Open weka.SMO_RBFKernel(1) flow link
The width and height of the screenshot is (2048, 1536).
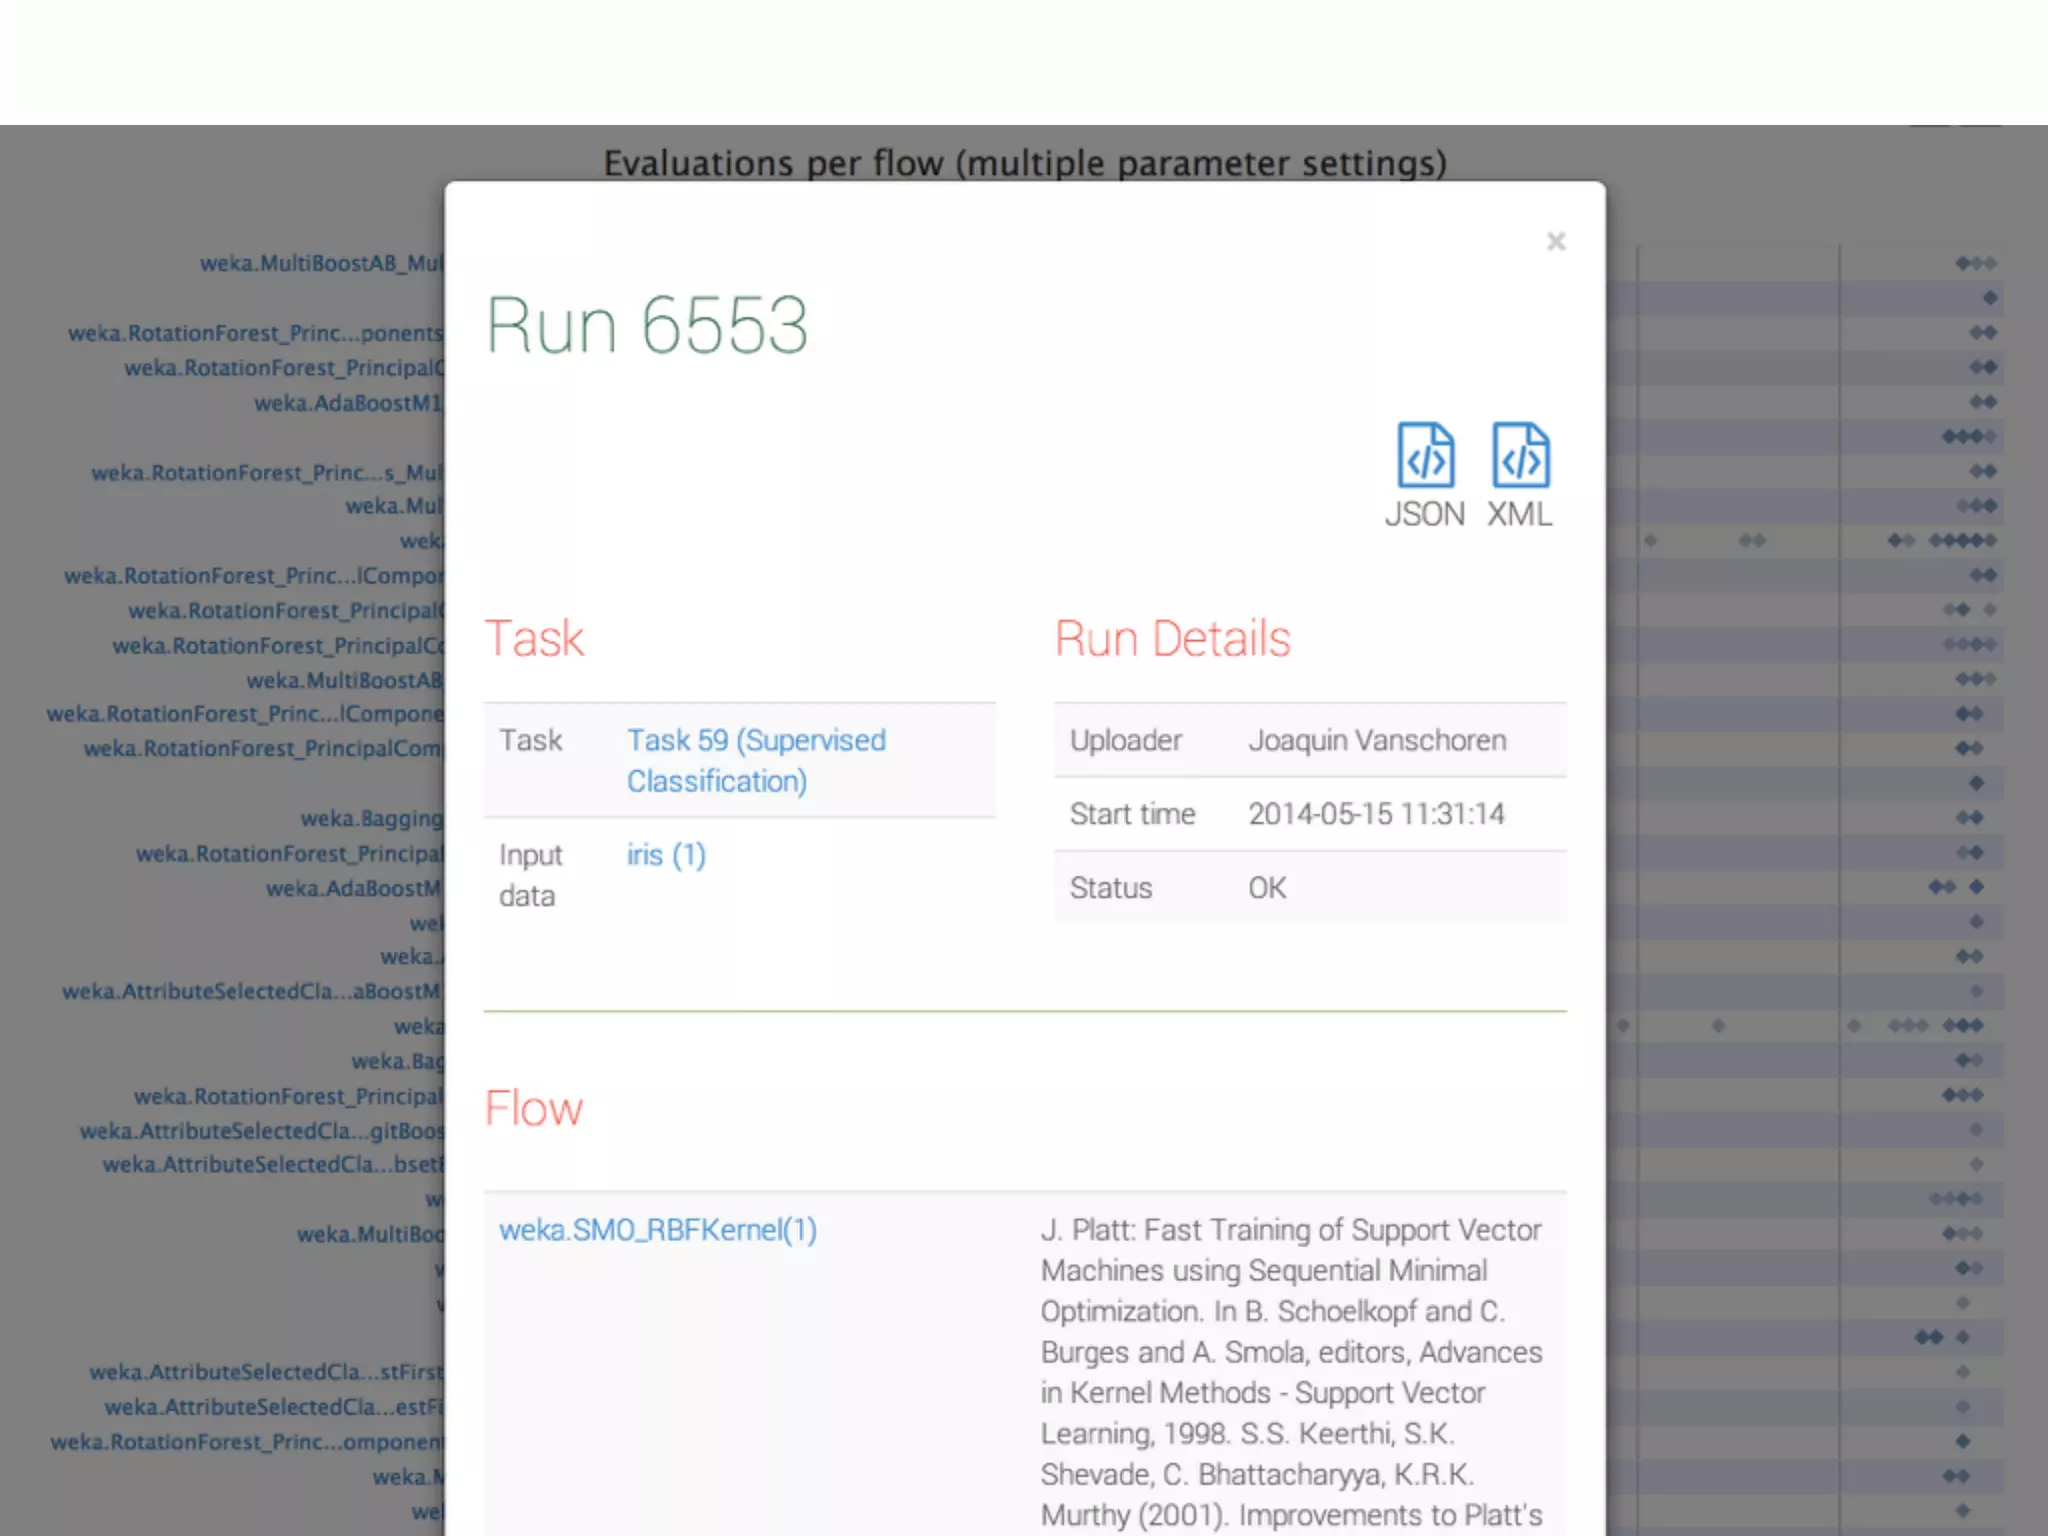pos(658,1229)
